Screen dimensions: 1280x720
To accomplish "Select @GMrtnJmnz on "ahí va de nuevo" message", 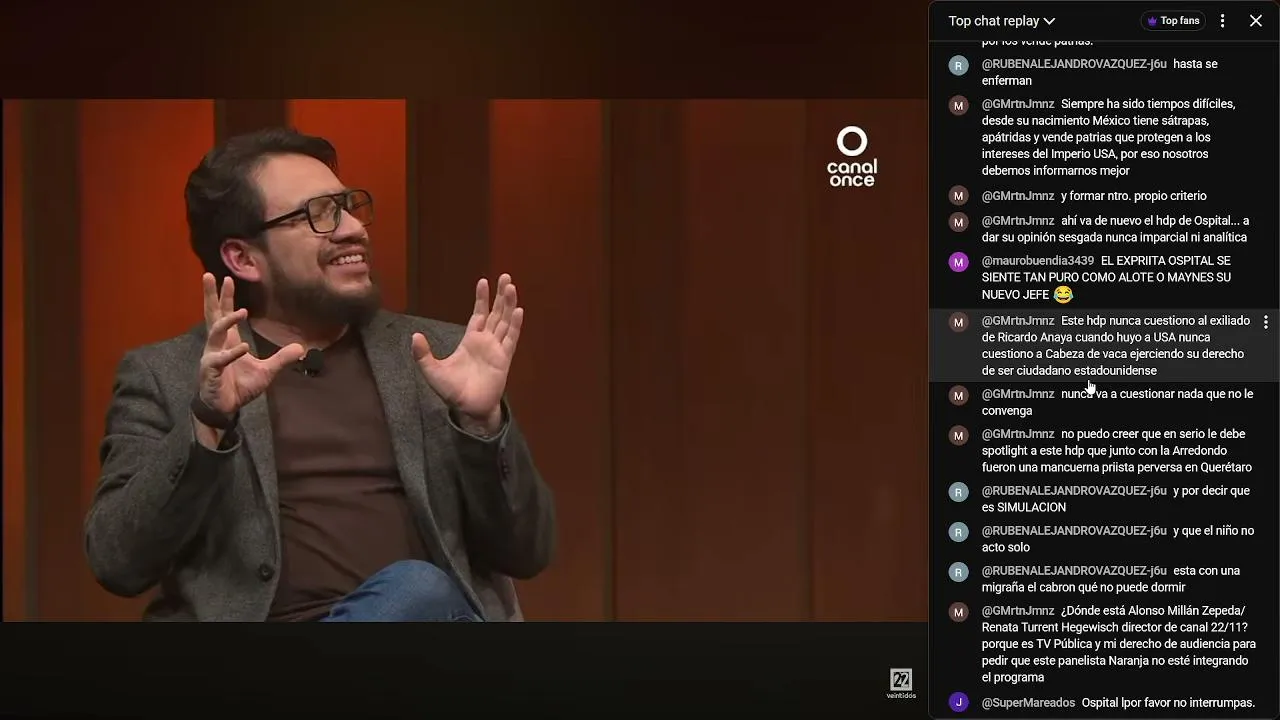I will pyautogui.click(x=1018, y=221).
